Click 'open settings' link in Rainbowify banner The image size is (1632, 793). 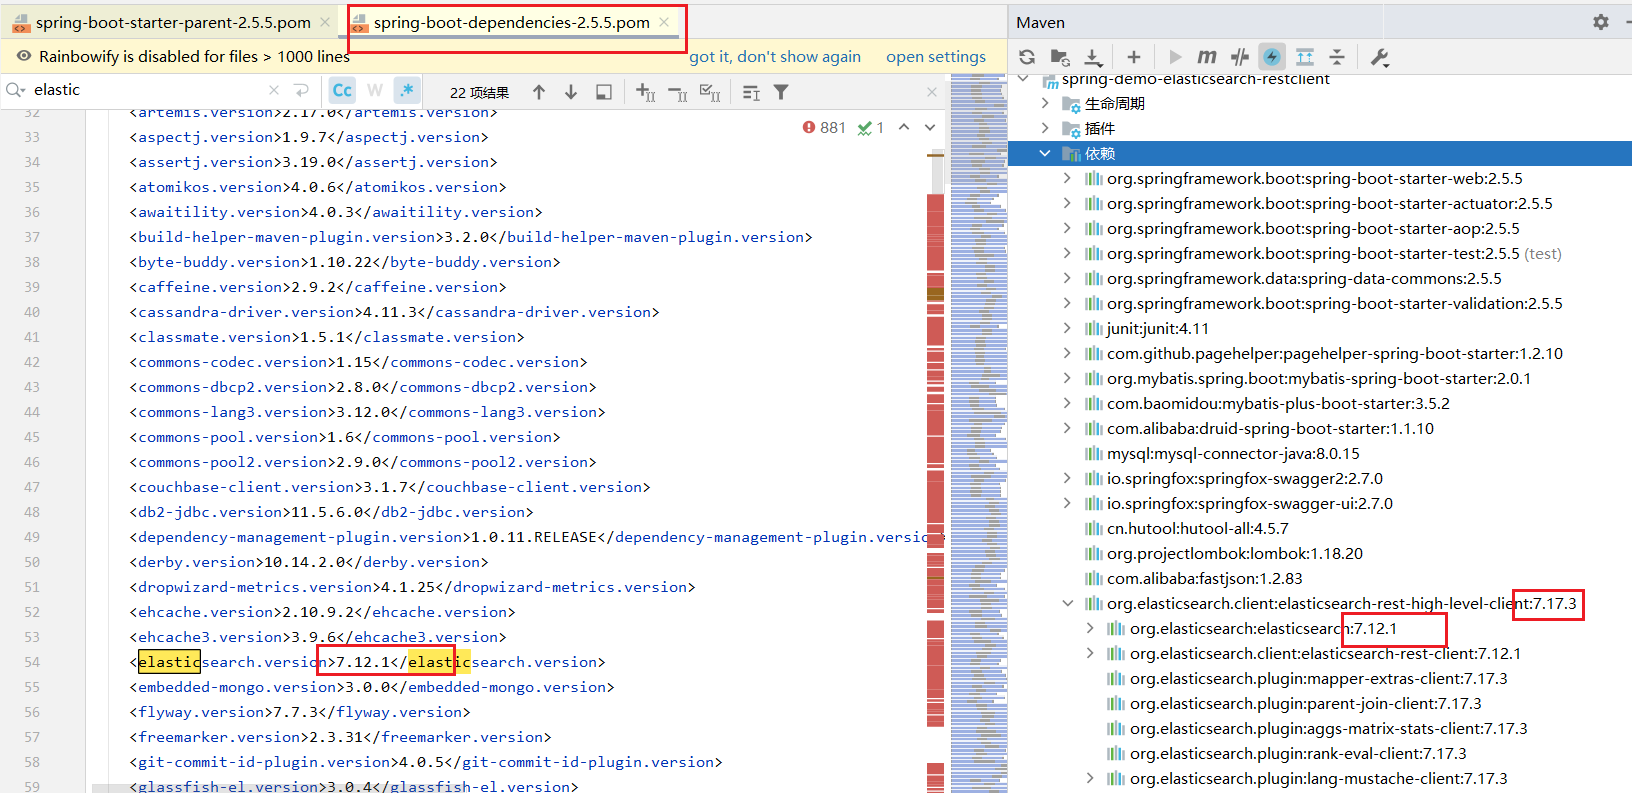(x=936, y=57)
